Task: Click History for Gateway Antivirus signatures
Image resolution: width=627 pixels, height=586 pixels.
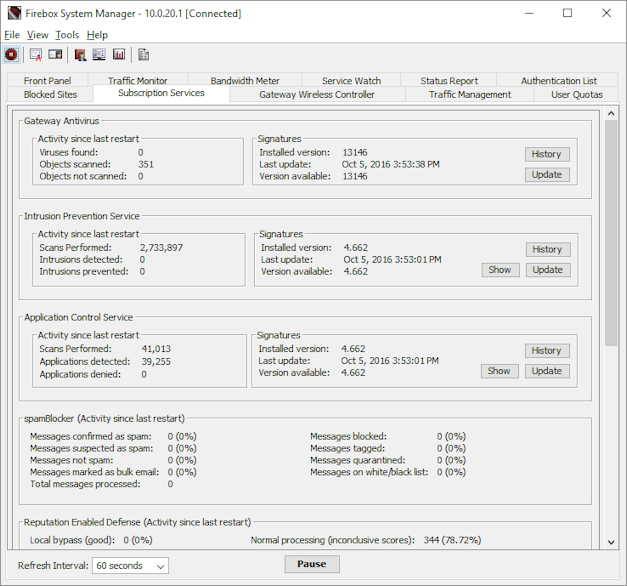Action: coord(546,154)
